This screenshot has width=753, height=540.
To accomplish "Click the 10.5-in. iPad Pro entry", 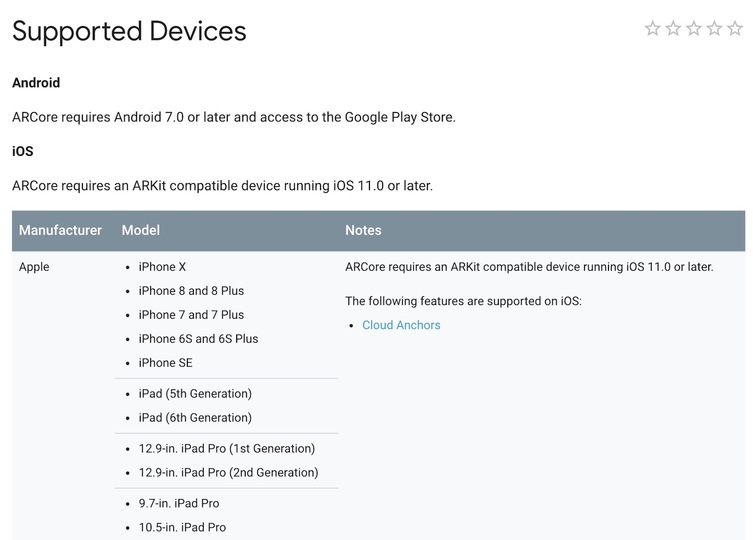I will pyautogui.click(x=182, y=527).
